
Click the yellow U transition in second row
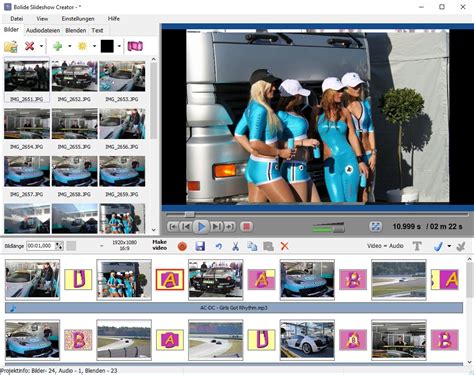point(262,340)
